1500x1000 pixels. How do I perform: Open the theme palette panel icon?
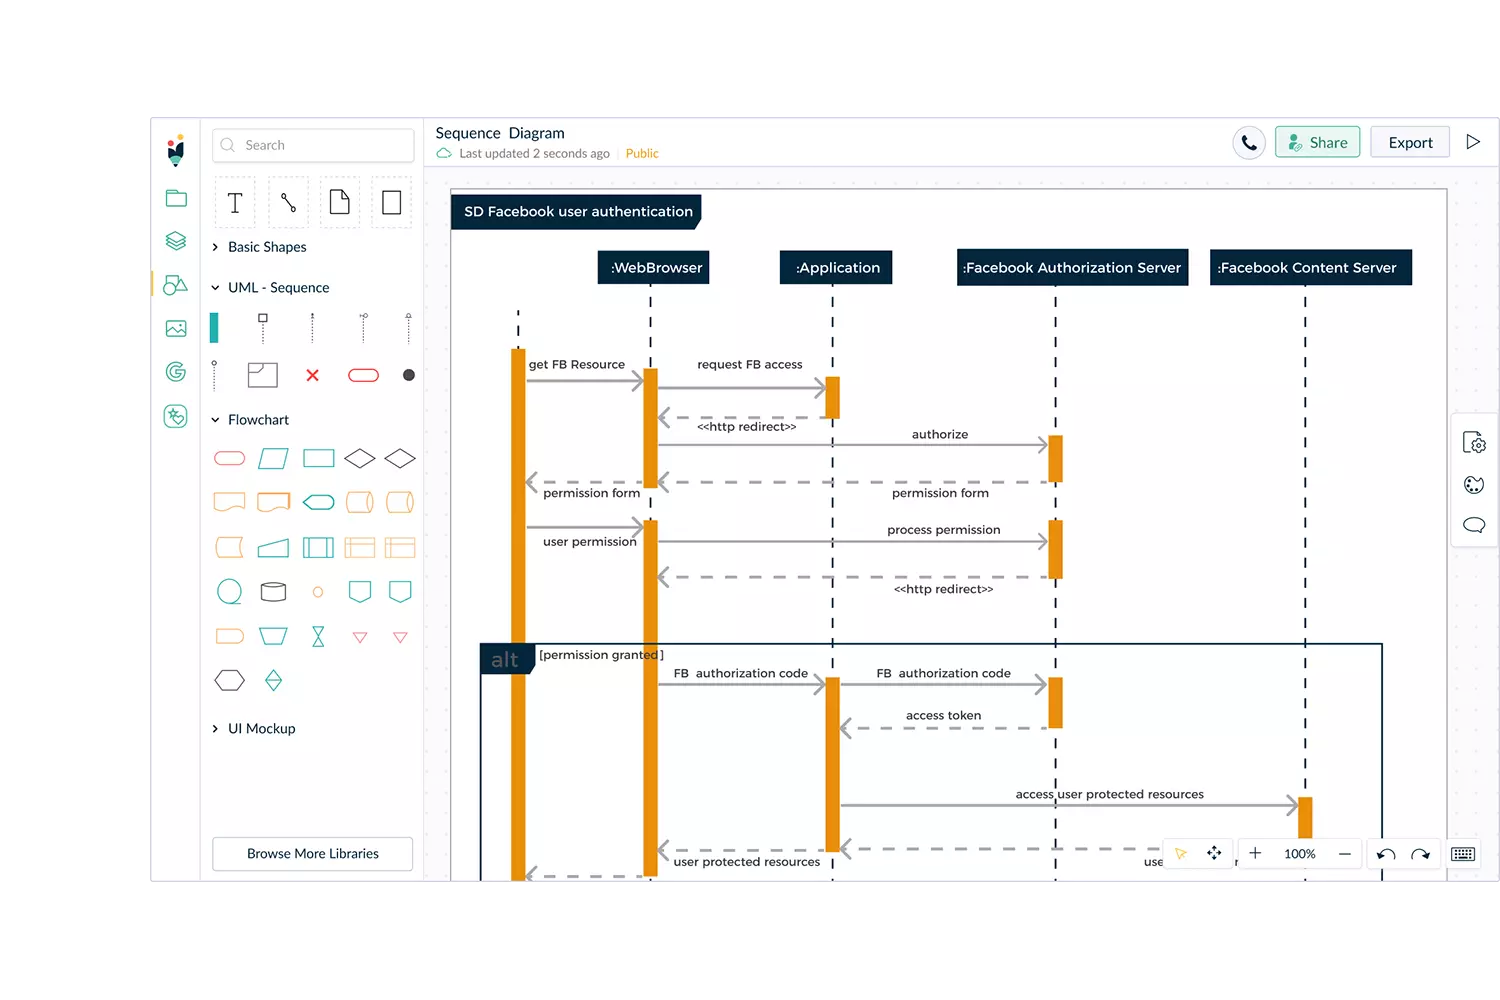coord(1474,485)
